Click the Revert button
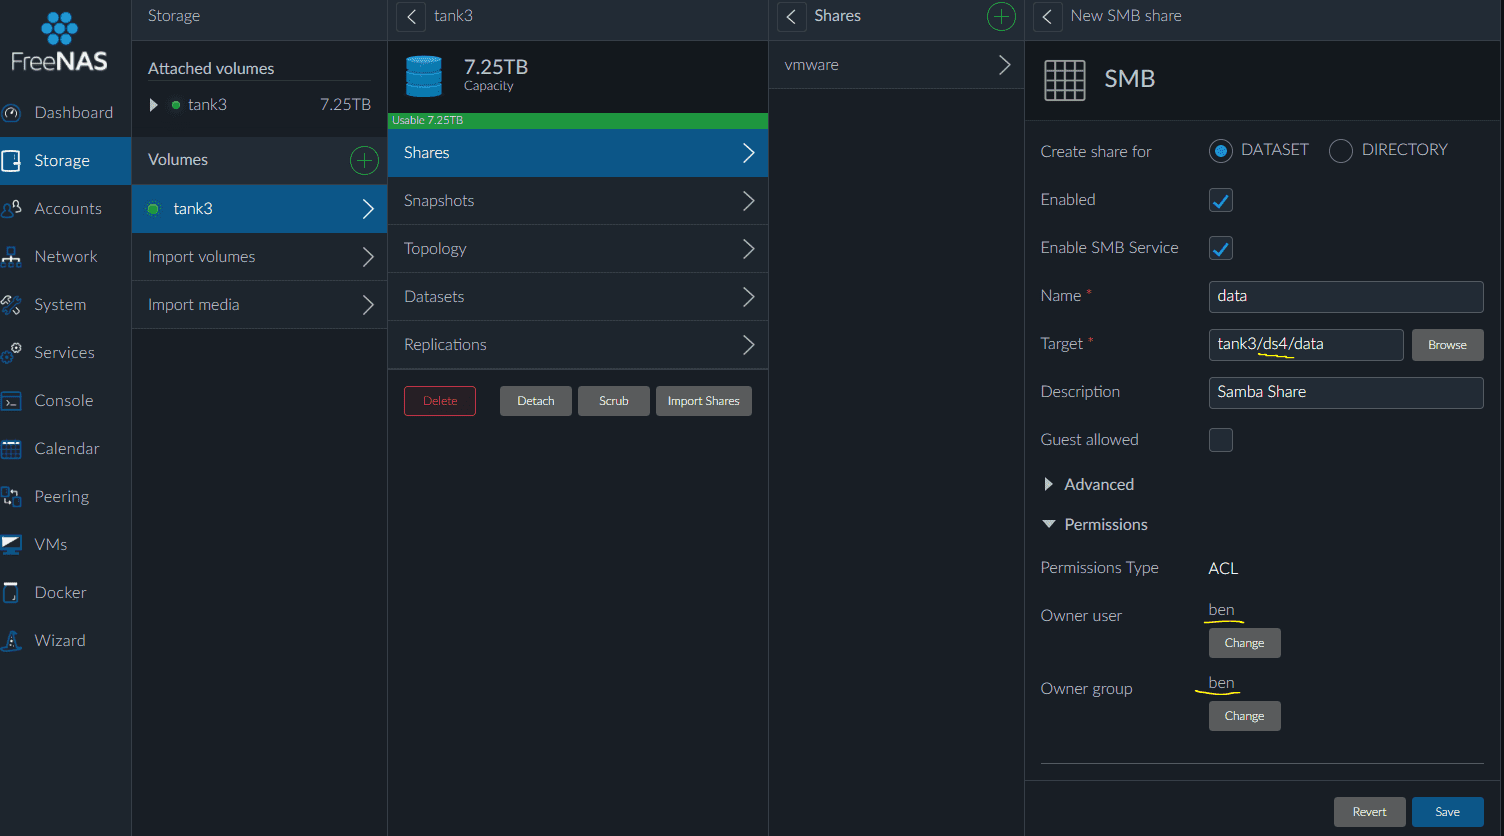Viewport: 1504px width, 836px height. point(1370,812)
